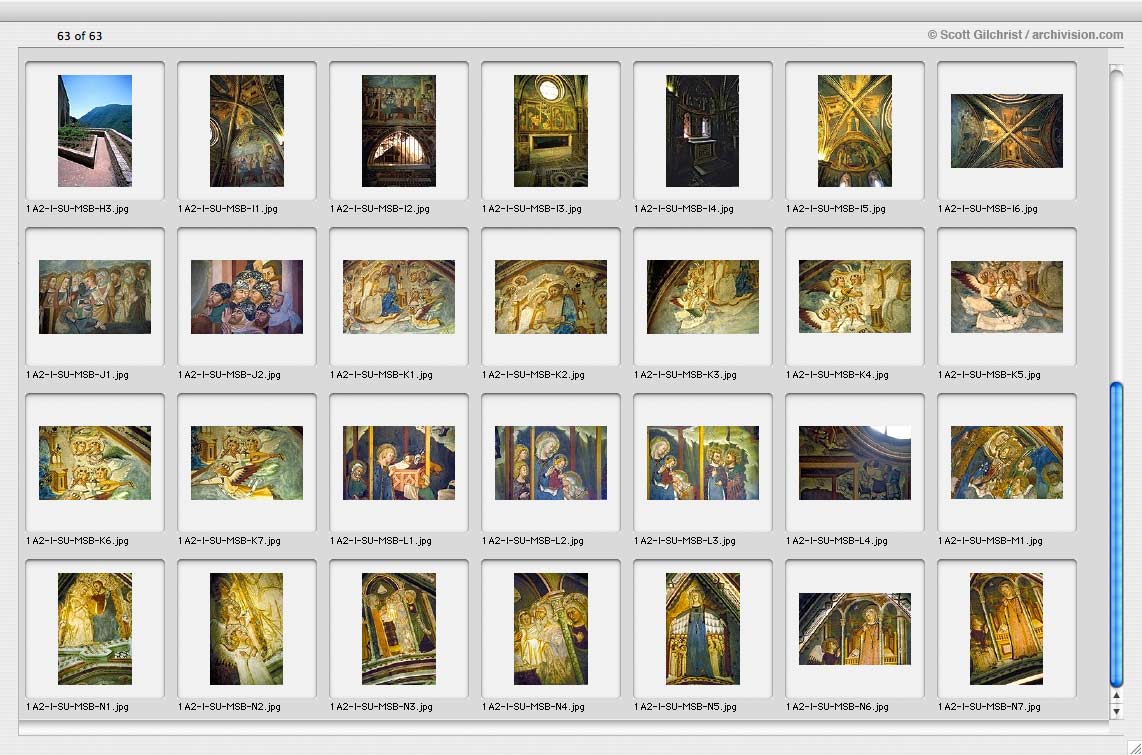Click filename label 1A2-I-SU-MSB-I5.jpg
The image size is (1142, 755).
tap(836, 208)
